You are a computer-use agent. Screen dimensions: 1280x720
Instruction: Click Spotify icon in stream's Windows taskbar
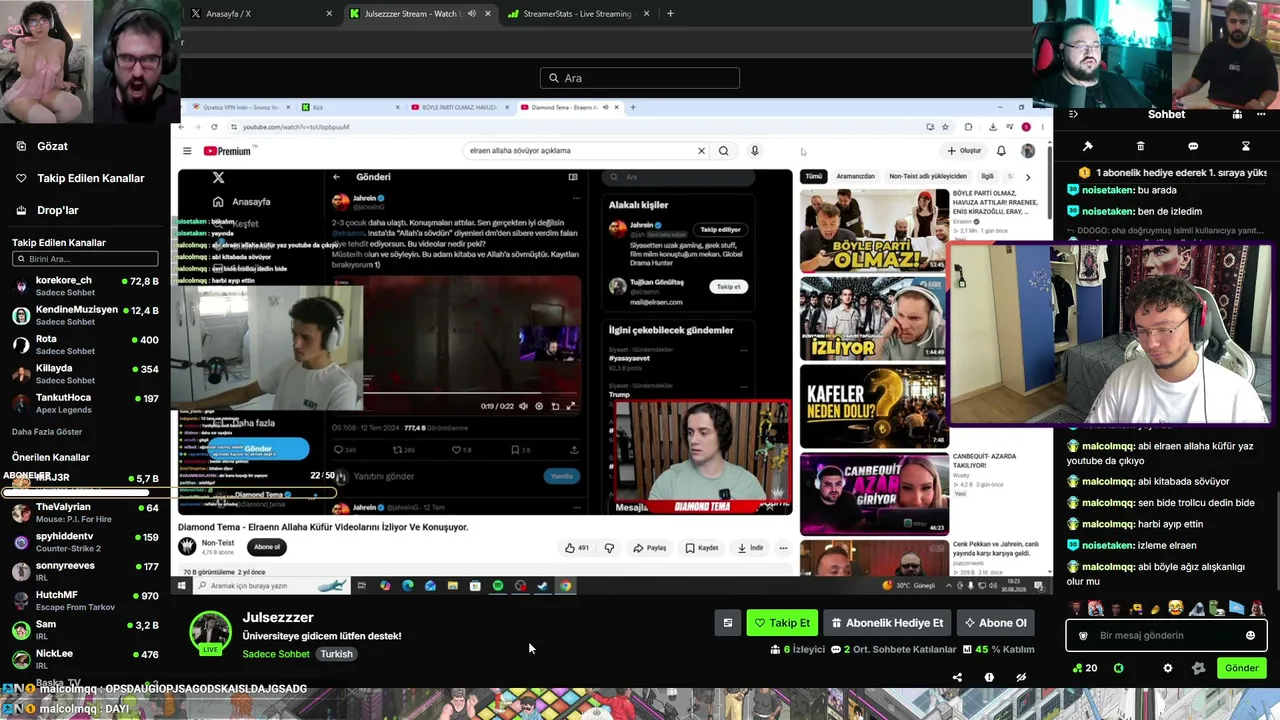pos(498,586)
